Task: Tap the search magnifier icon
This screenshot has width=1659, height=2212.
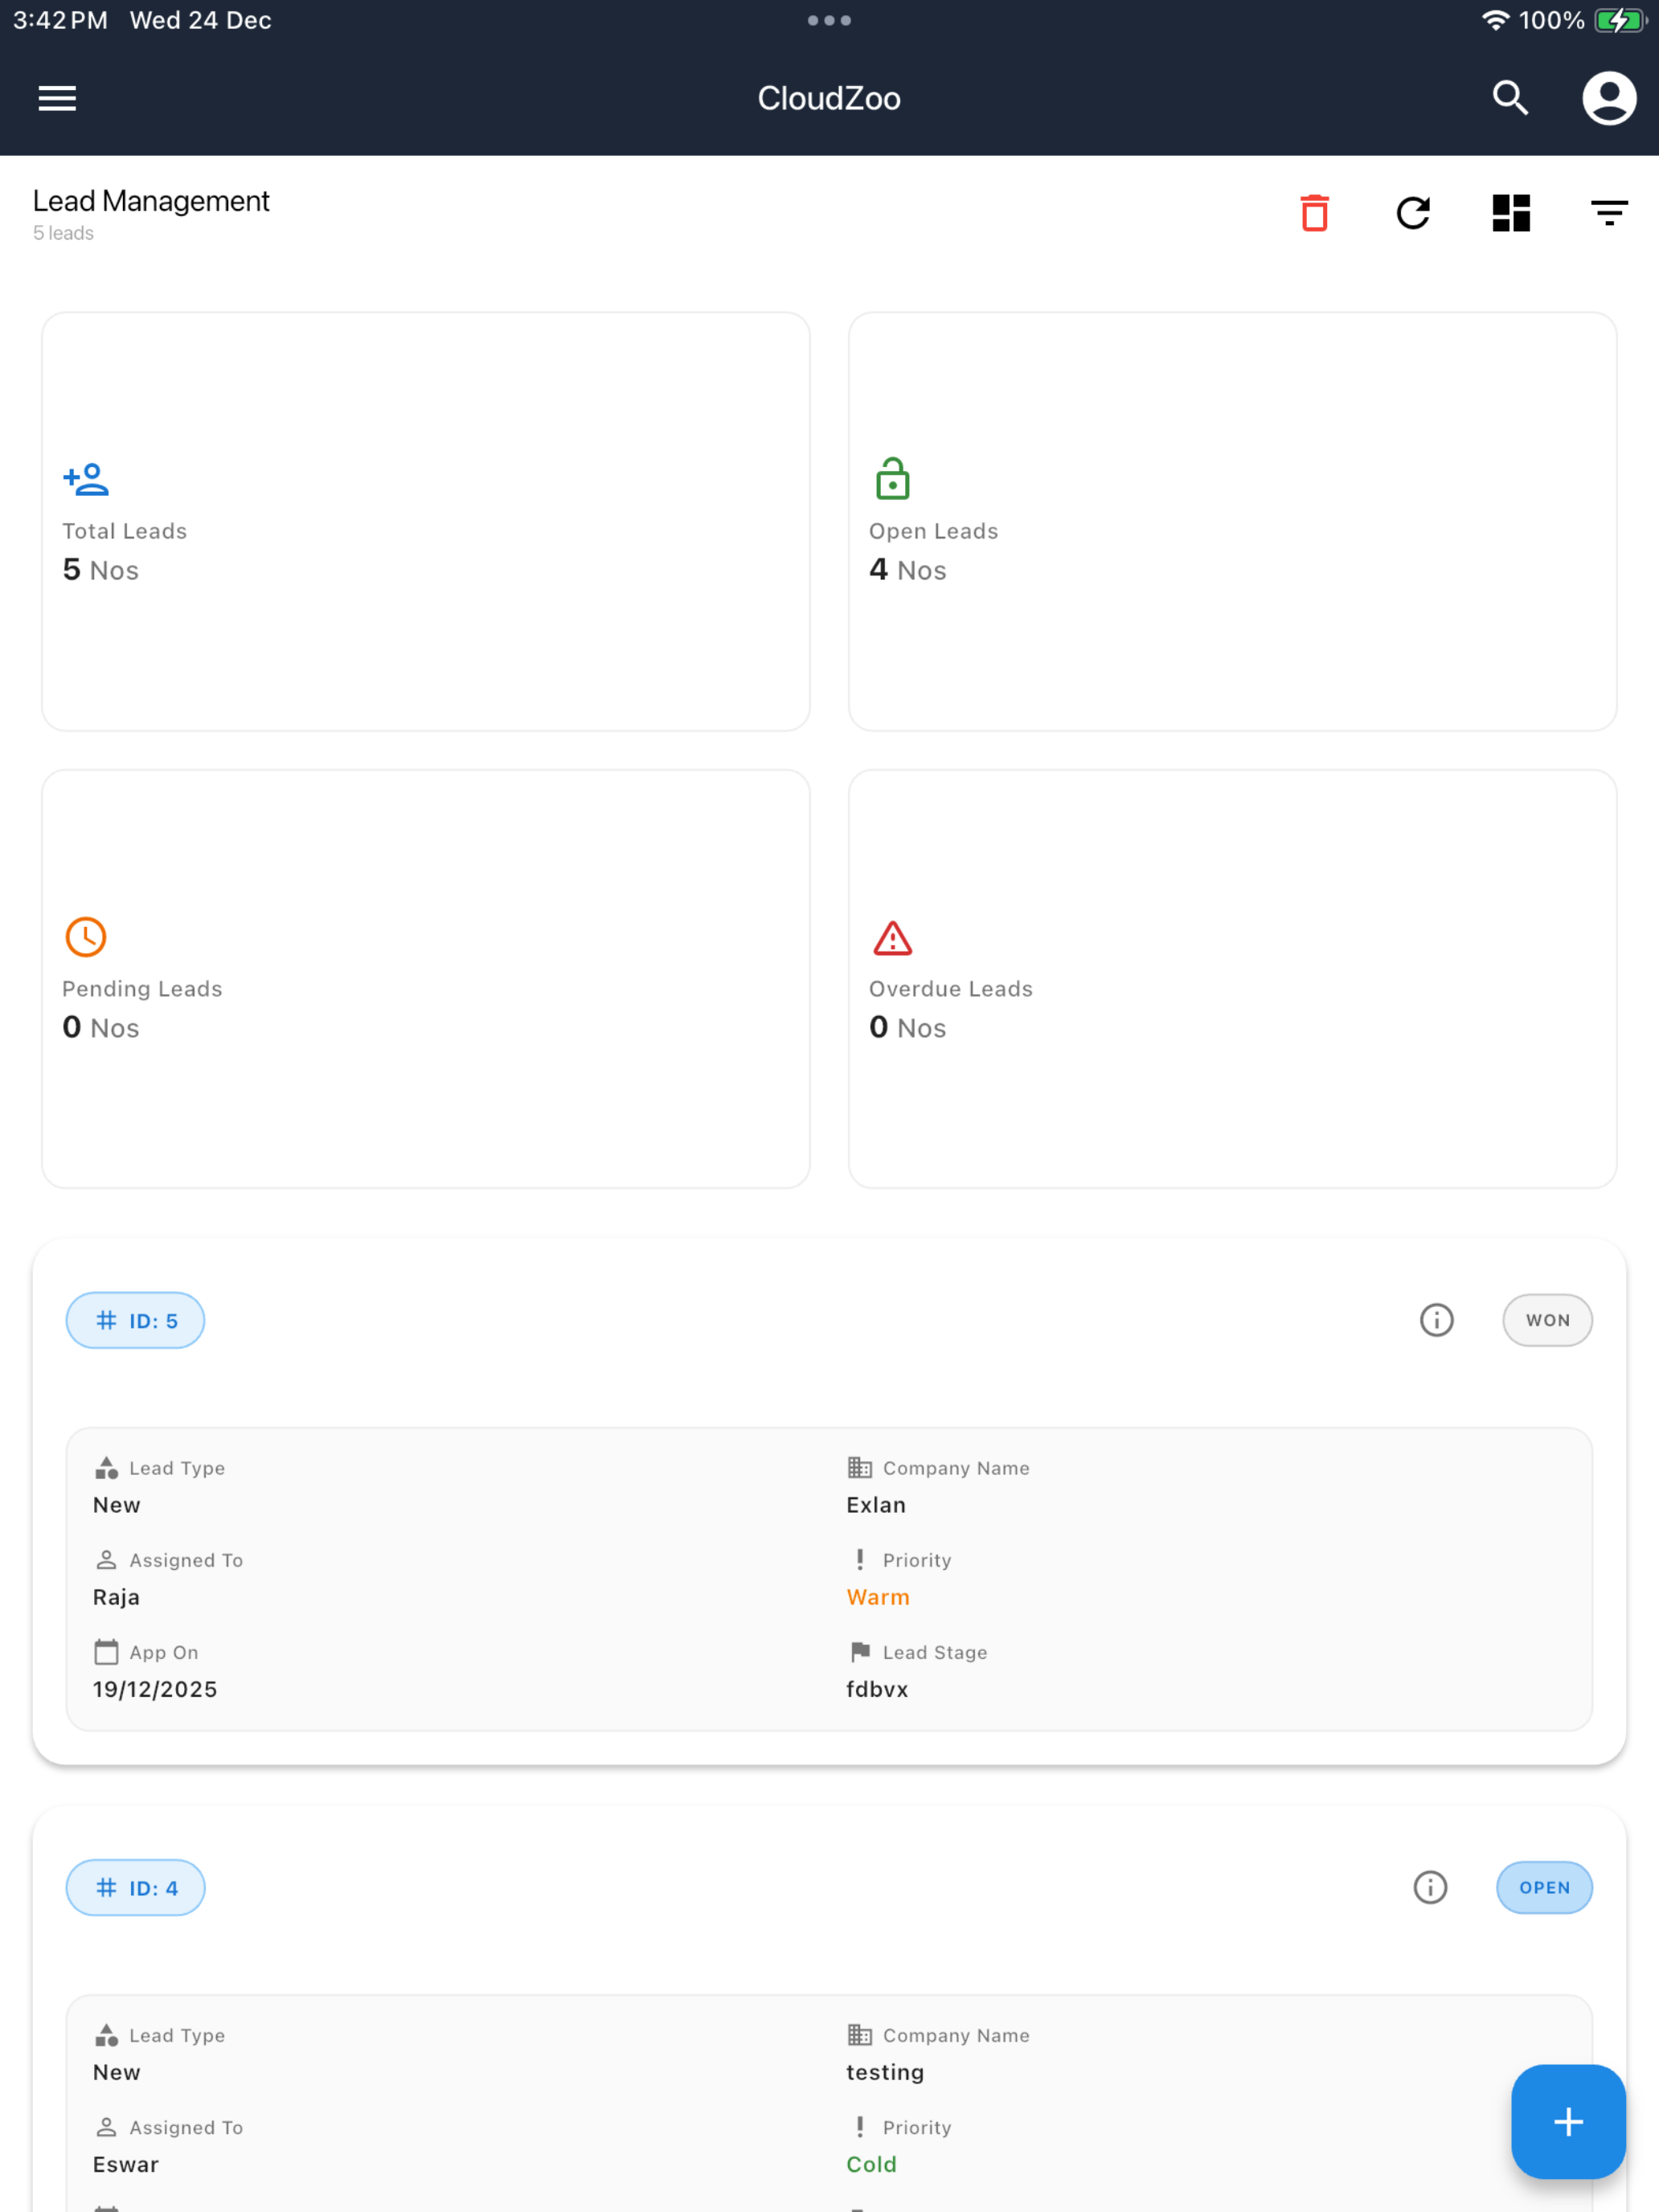Action: point(1510,98)
